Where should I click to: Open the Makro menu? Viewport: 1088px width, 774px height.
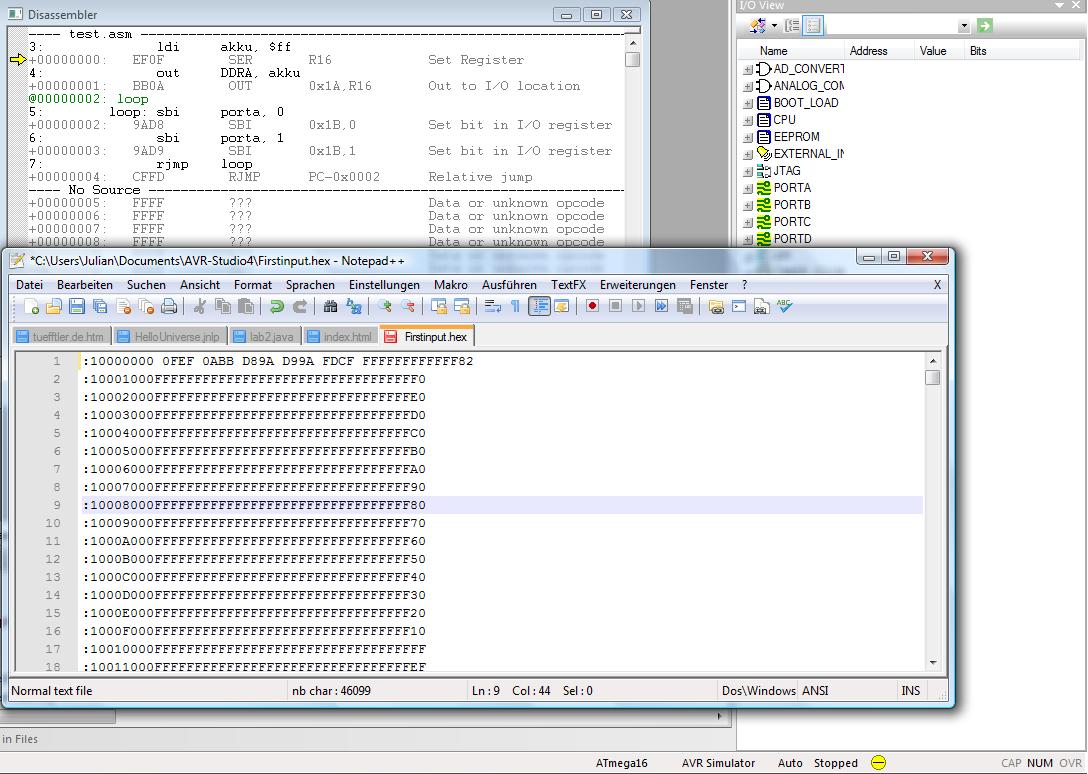pos(451,285)
